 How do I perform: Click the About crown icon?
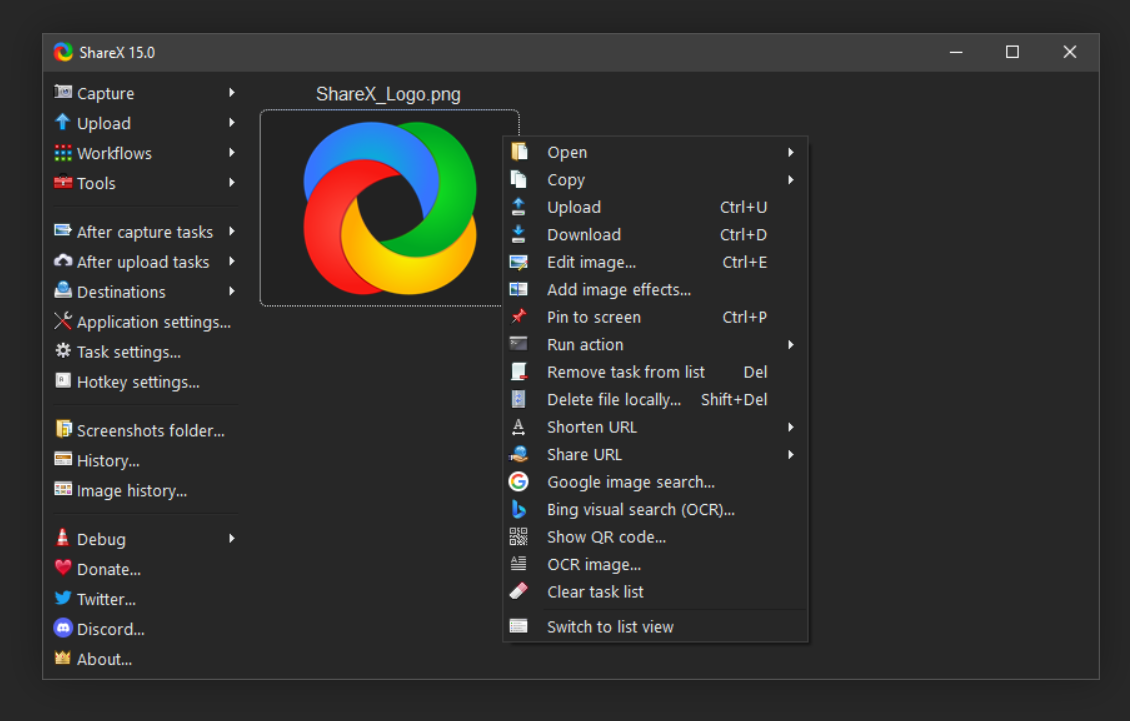pos(63,658)
